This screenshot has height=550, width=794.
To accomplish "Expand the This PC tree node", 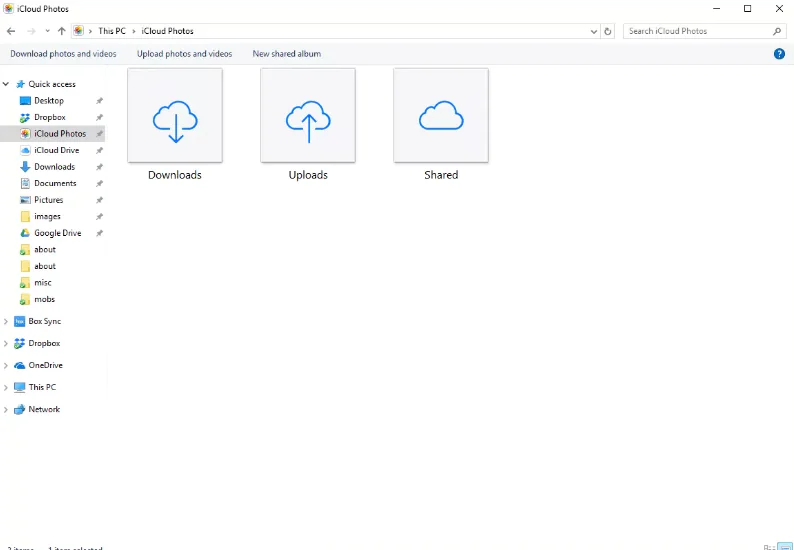I will click(6, 388).
